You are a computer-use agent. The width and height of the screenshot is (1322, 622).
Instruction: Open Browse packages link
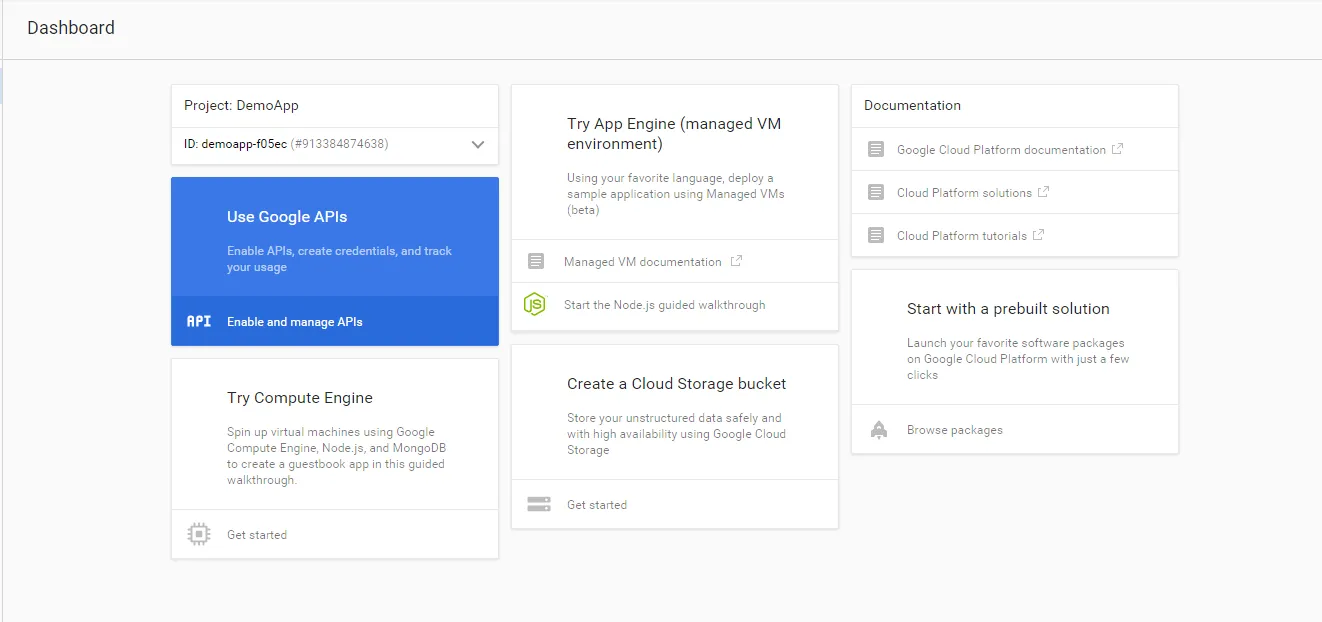click(955, 430)
